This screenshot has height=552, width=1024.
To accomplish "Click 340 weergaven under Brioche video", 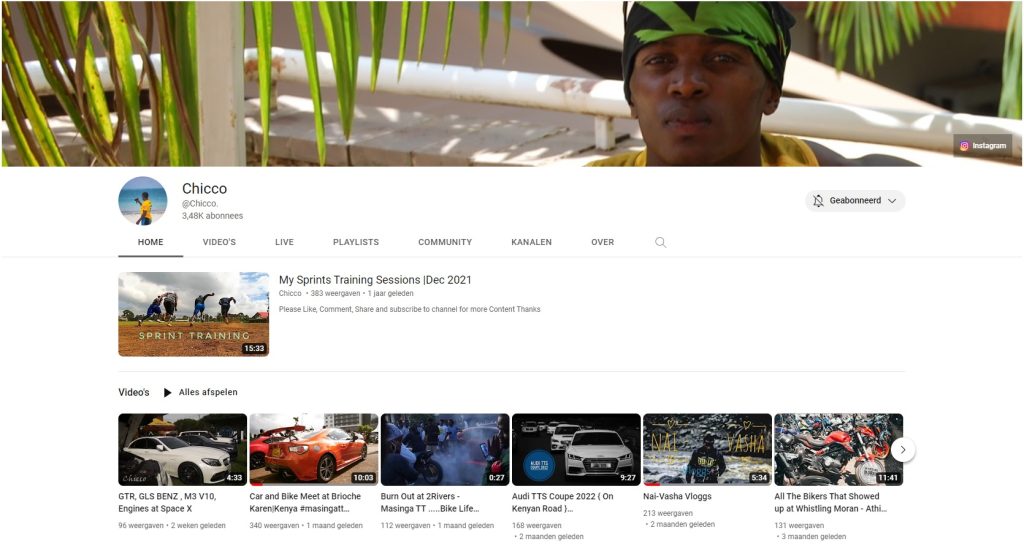I will click(272, 525).
